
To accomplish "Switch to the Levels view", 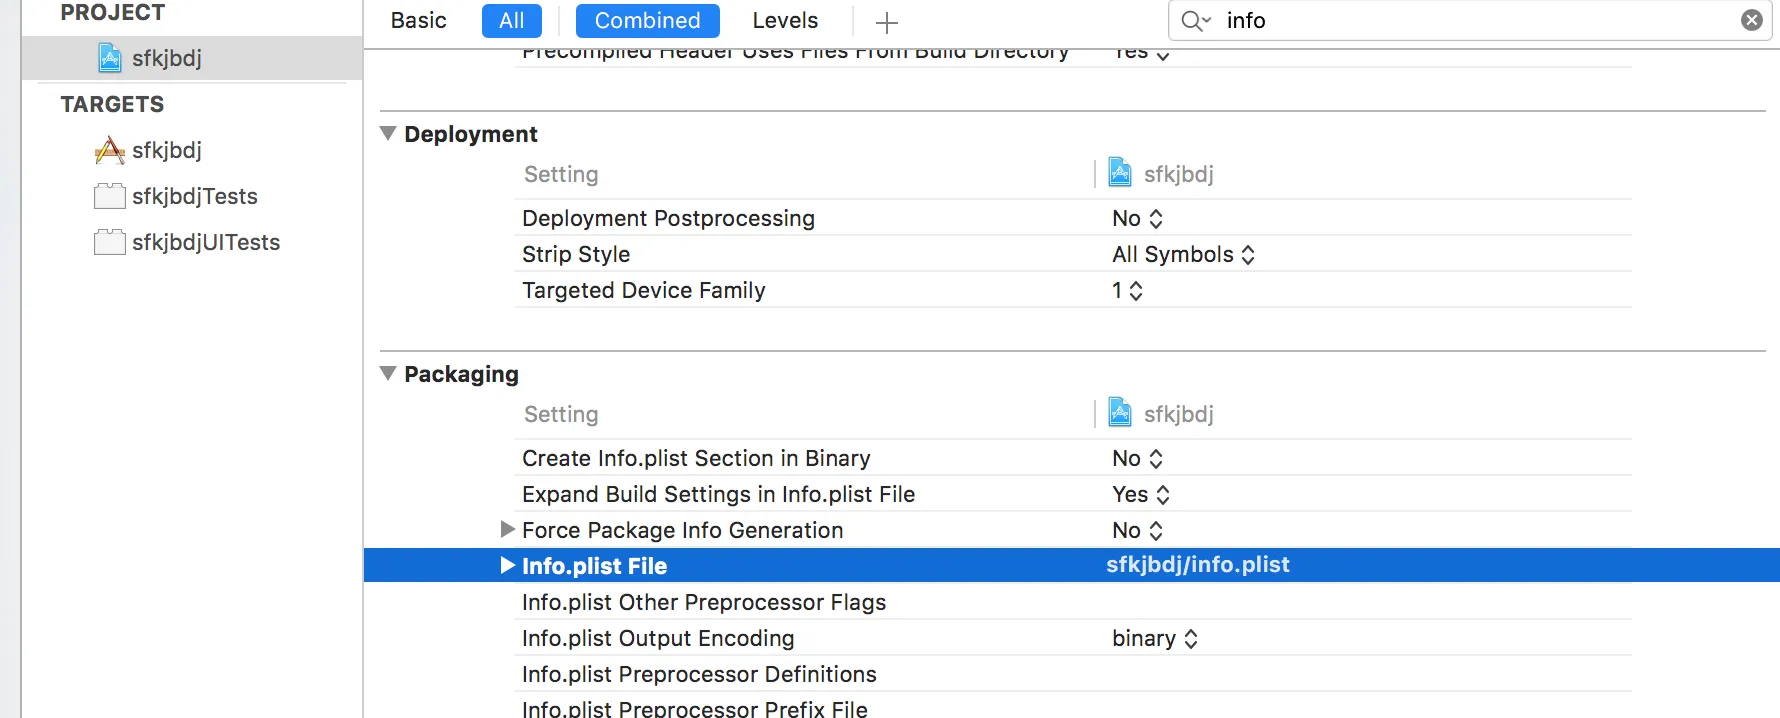I will pos(785,21).
